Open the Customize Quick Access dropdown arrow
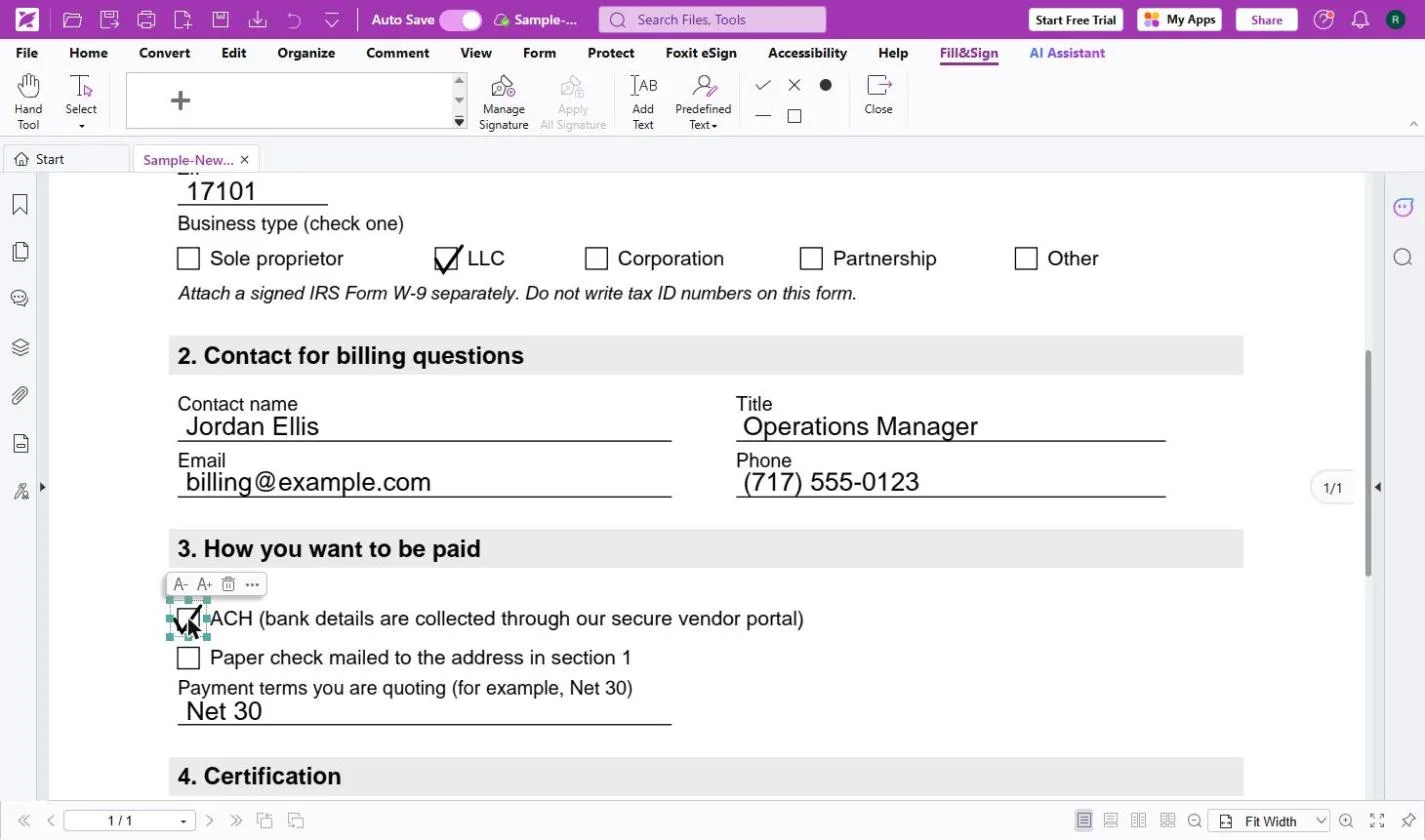The width and height of the screenshot is (1425, 840). tap(333, 20)
